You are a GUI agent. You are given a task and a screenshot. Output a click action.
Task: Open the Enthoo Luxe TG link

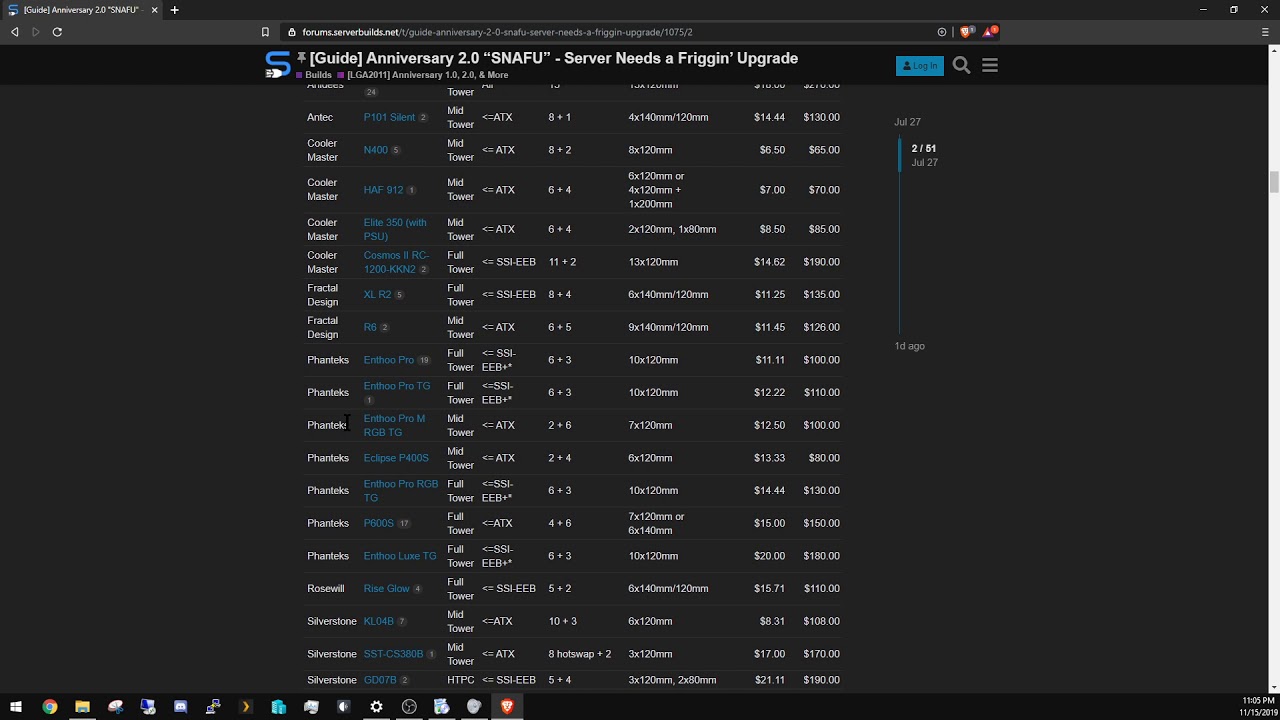400,556
